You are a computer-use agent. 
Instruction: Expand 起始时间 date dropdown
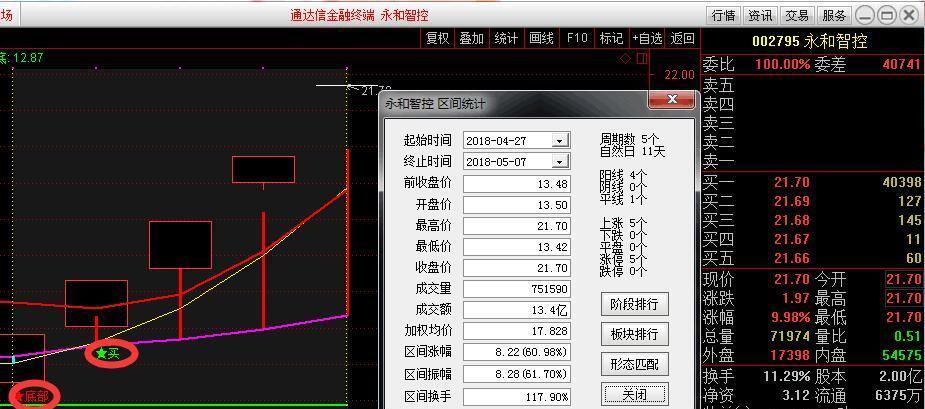click(560, 140)
